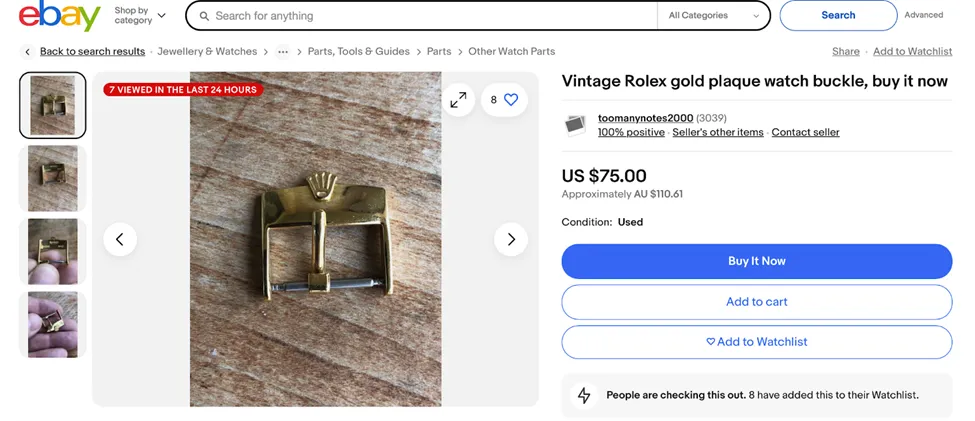
Task: Click the back arrow beside search results
Action: 27,52
